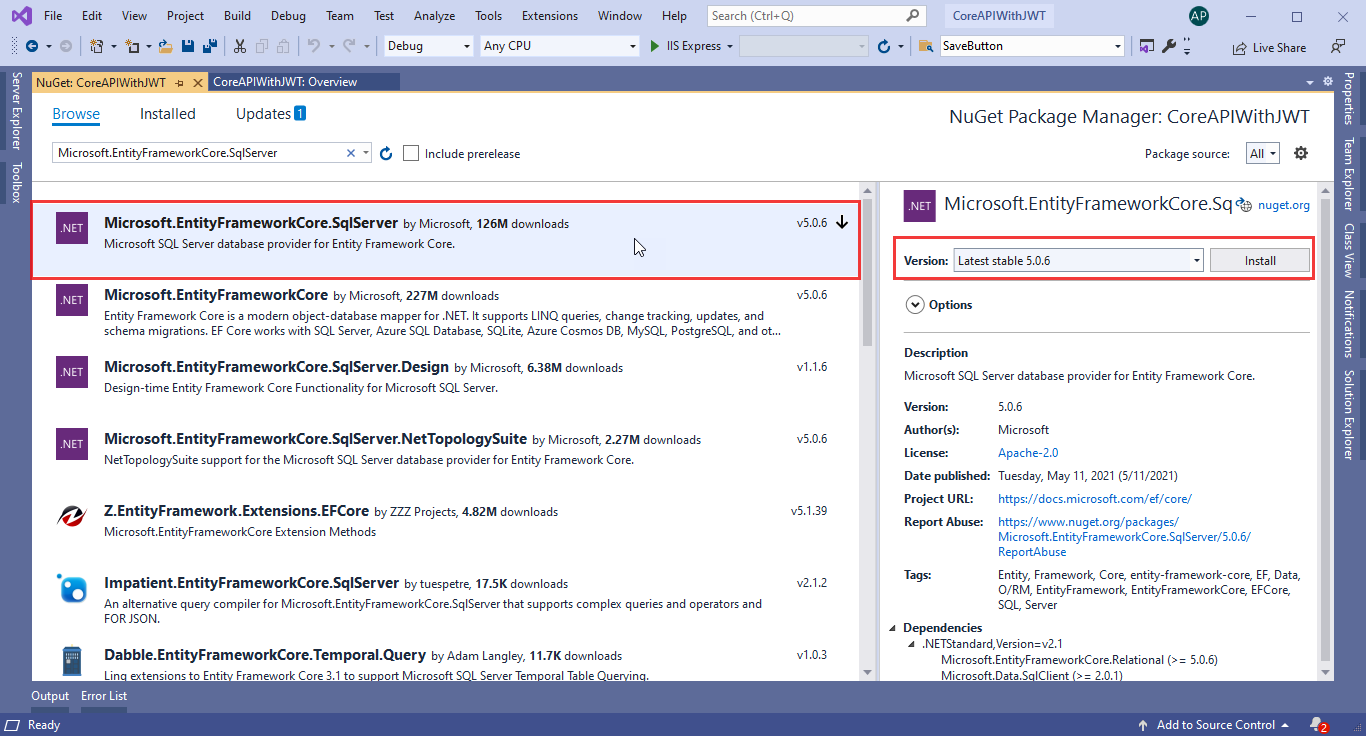Open the Solution Explorer side tab

pos(1349,416)
